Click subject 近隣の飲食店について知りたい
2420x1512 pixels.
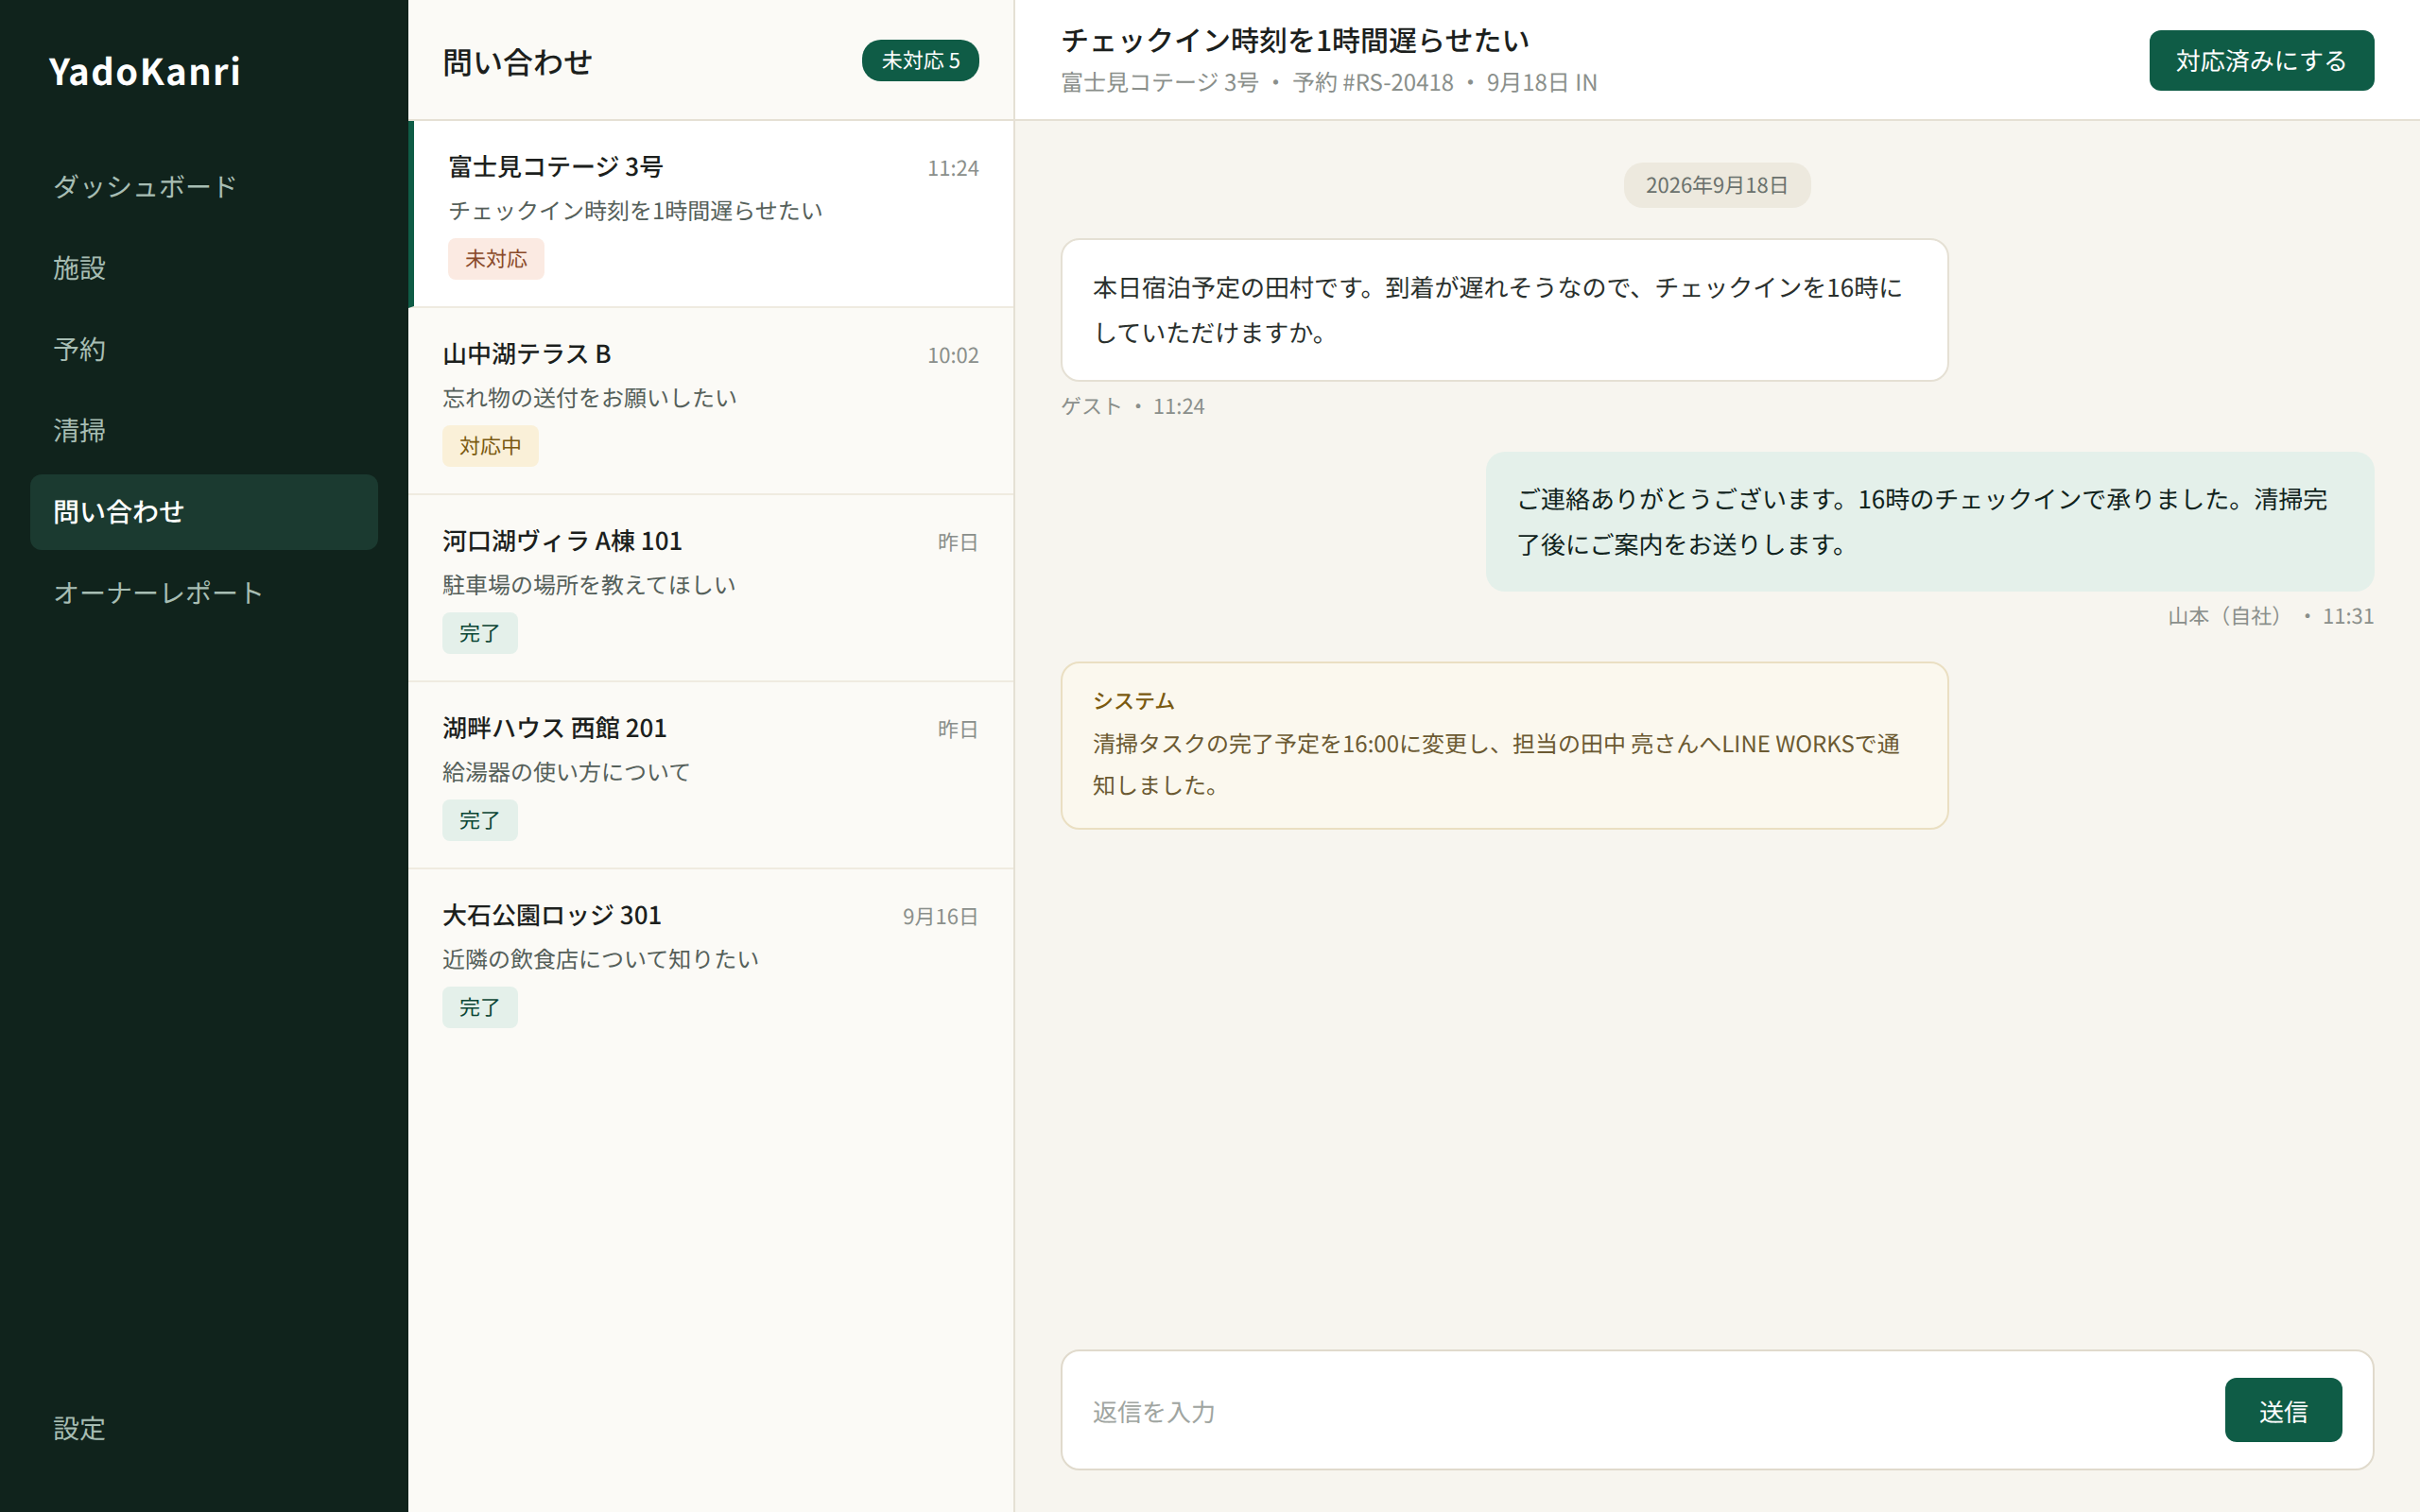[600, 959]
